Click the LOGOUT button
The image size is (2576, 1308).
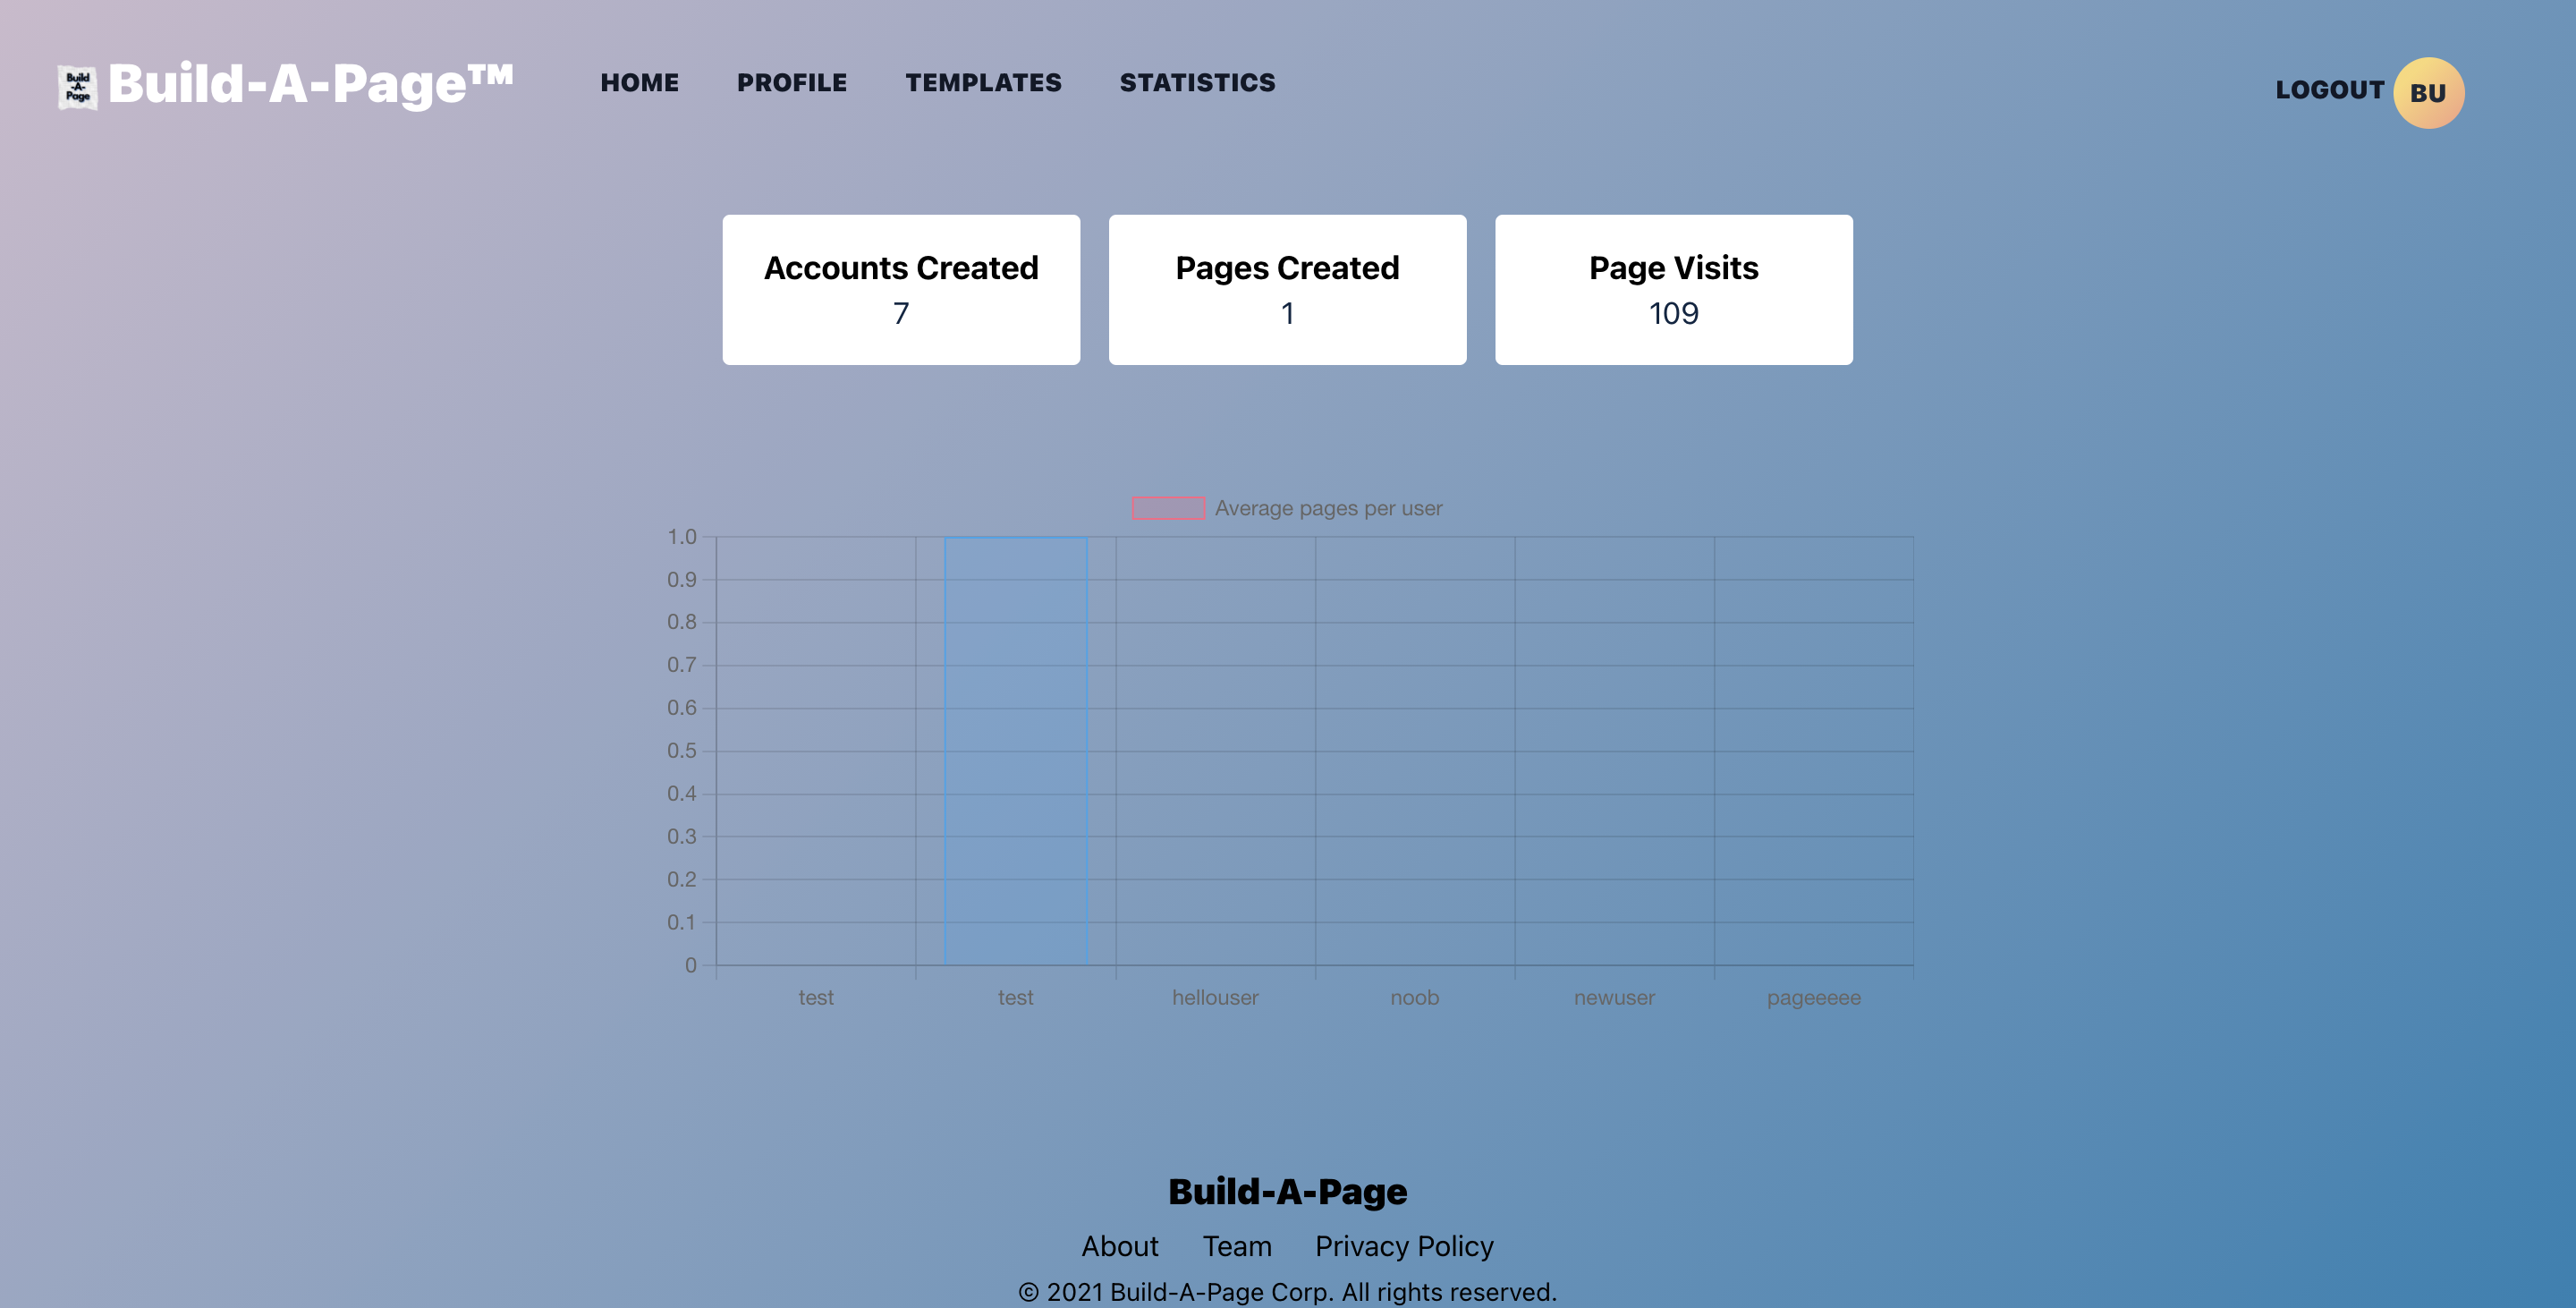[2329, 90]
